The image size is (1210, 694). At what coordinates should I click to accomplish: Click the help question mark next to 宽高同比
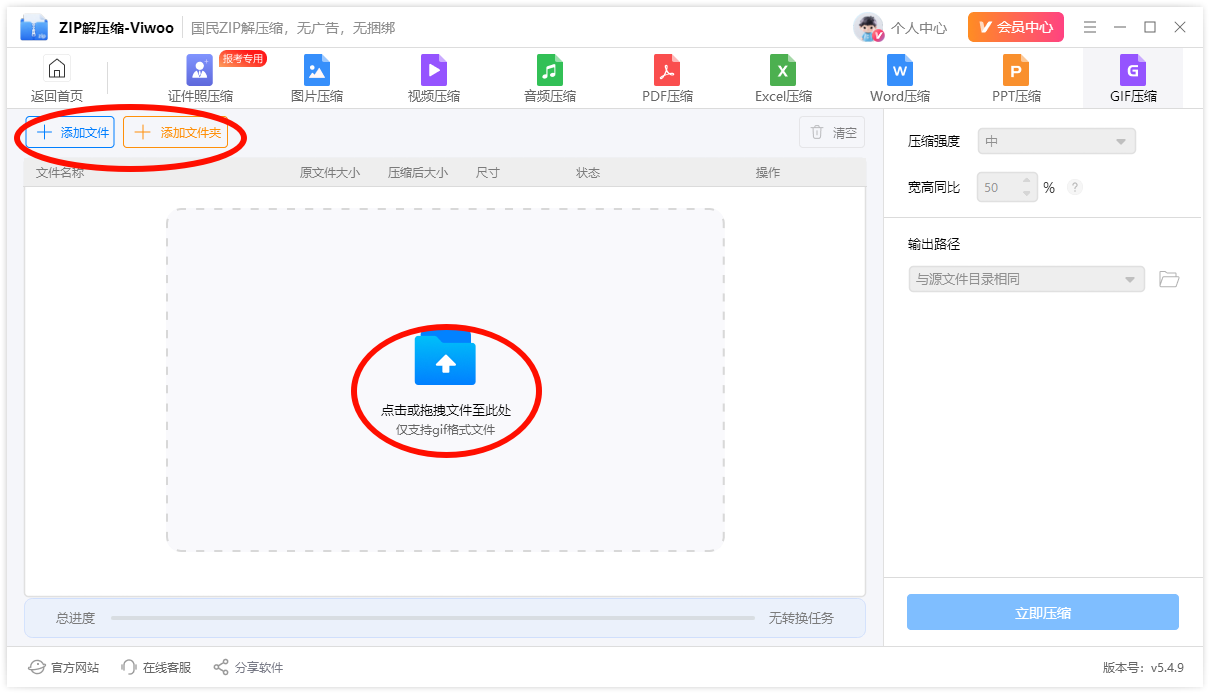(1075, 187)
